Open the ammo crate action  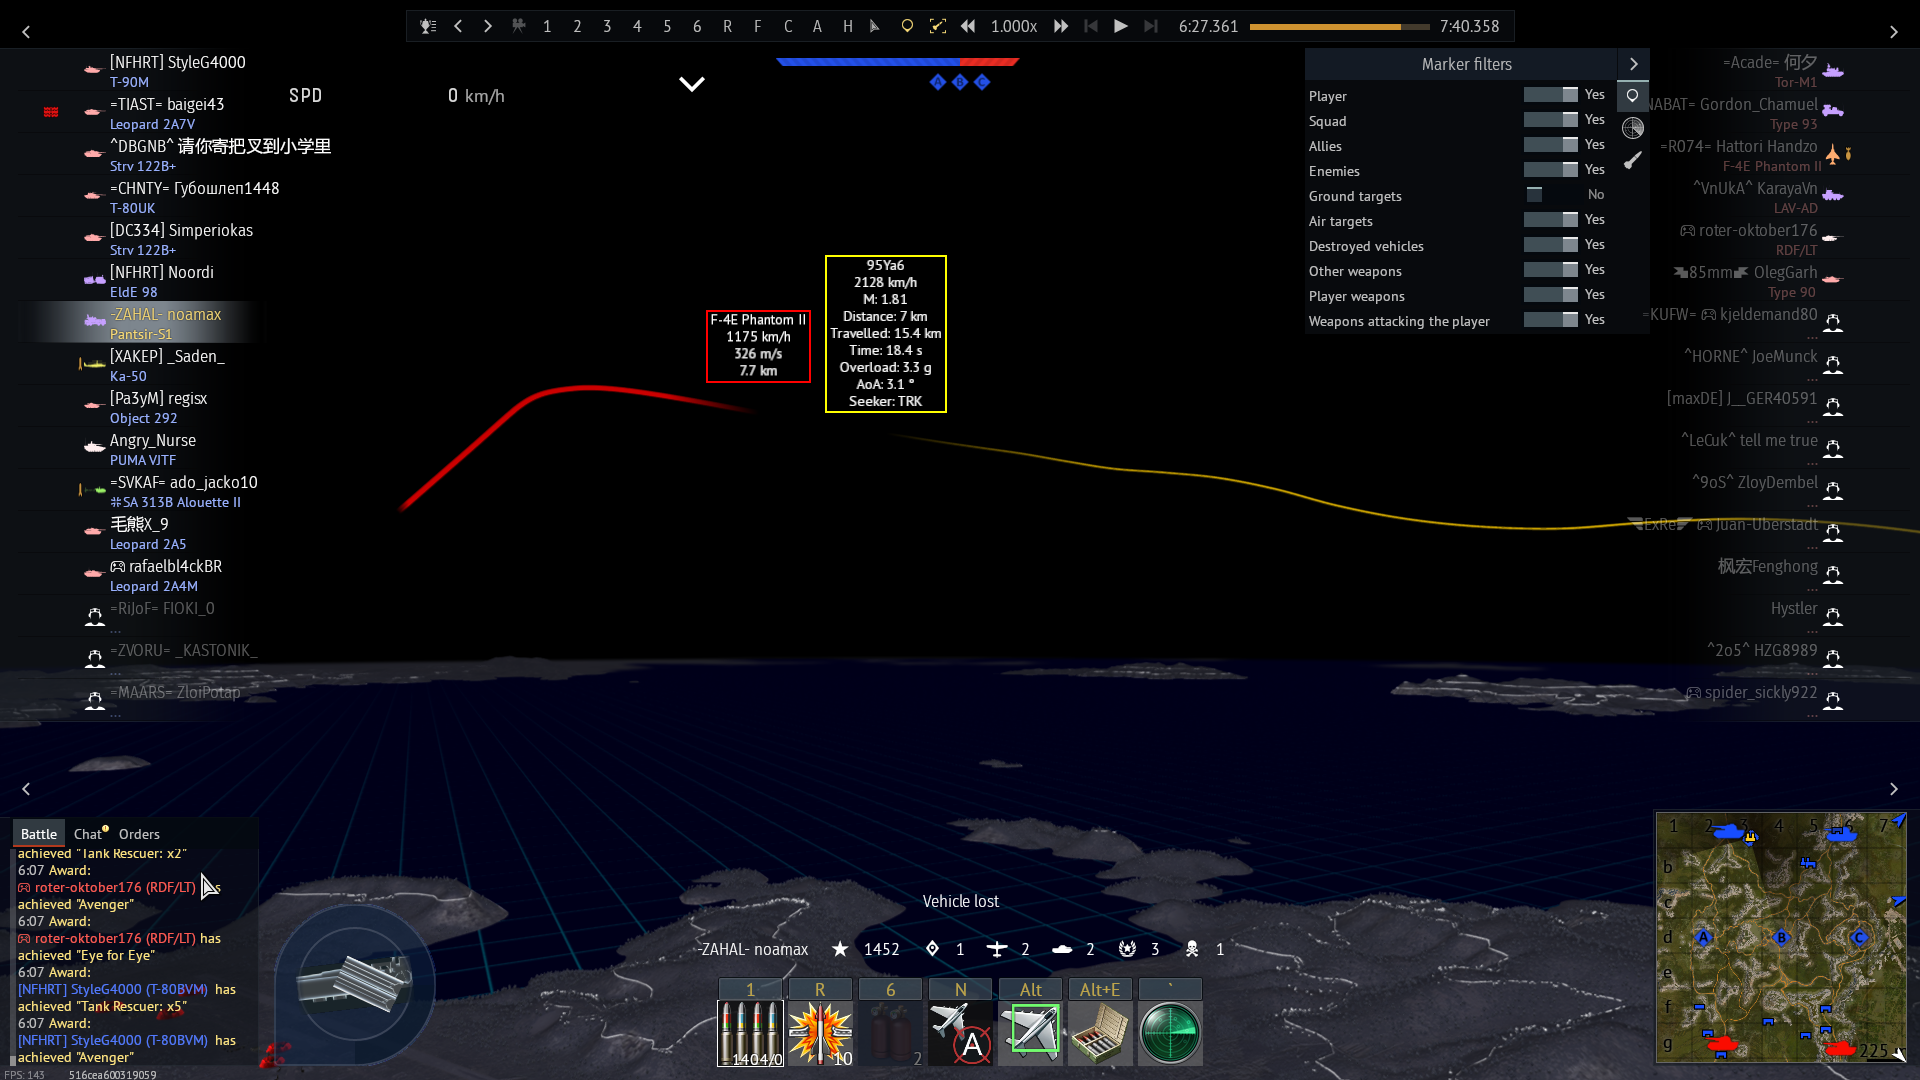click(1100, 1033)
